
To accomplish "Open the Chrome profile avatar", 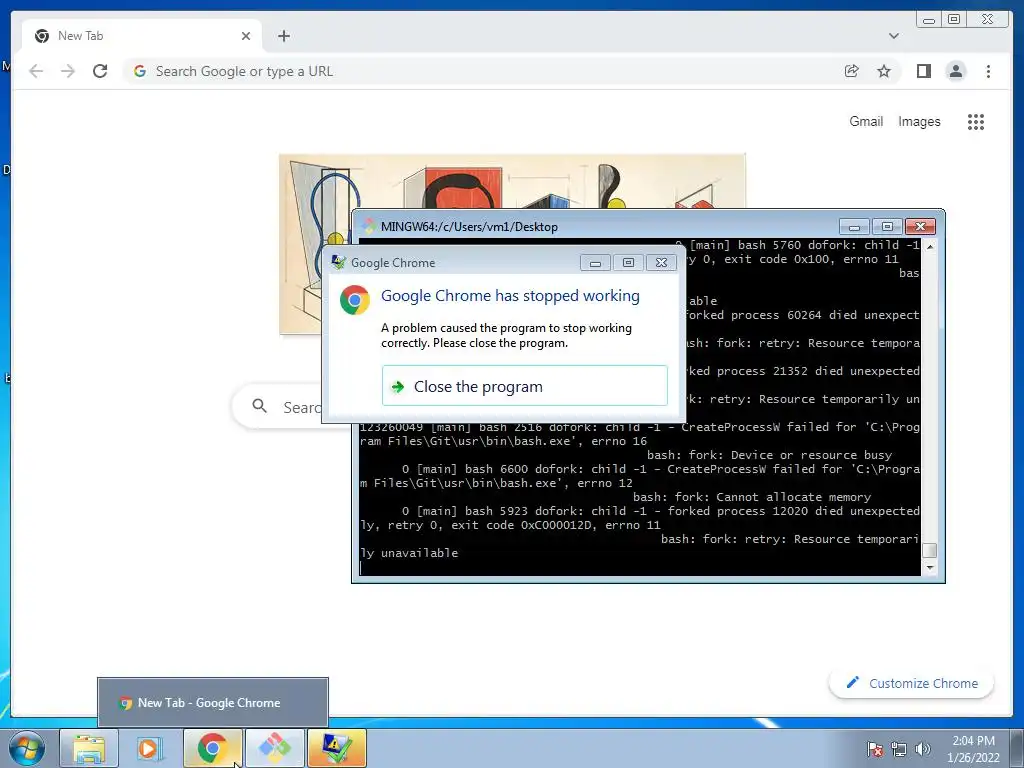I will point(956,71).
